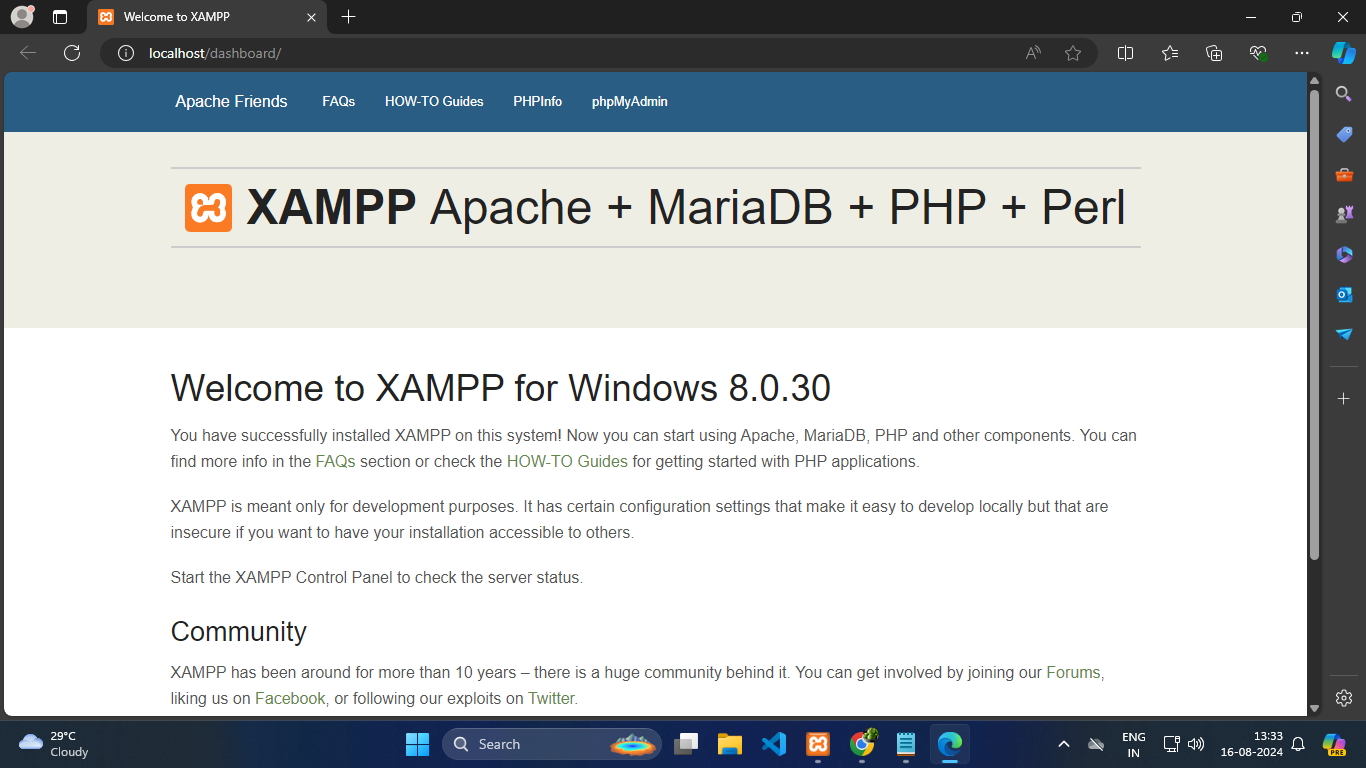Open sidebar settings gear icon
Screen dimensions: 1366x768
pyautogui.click(x=1344, y=698)
